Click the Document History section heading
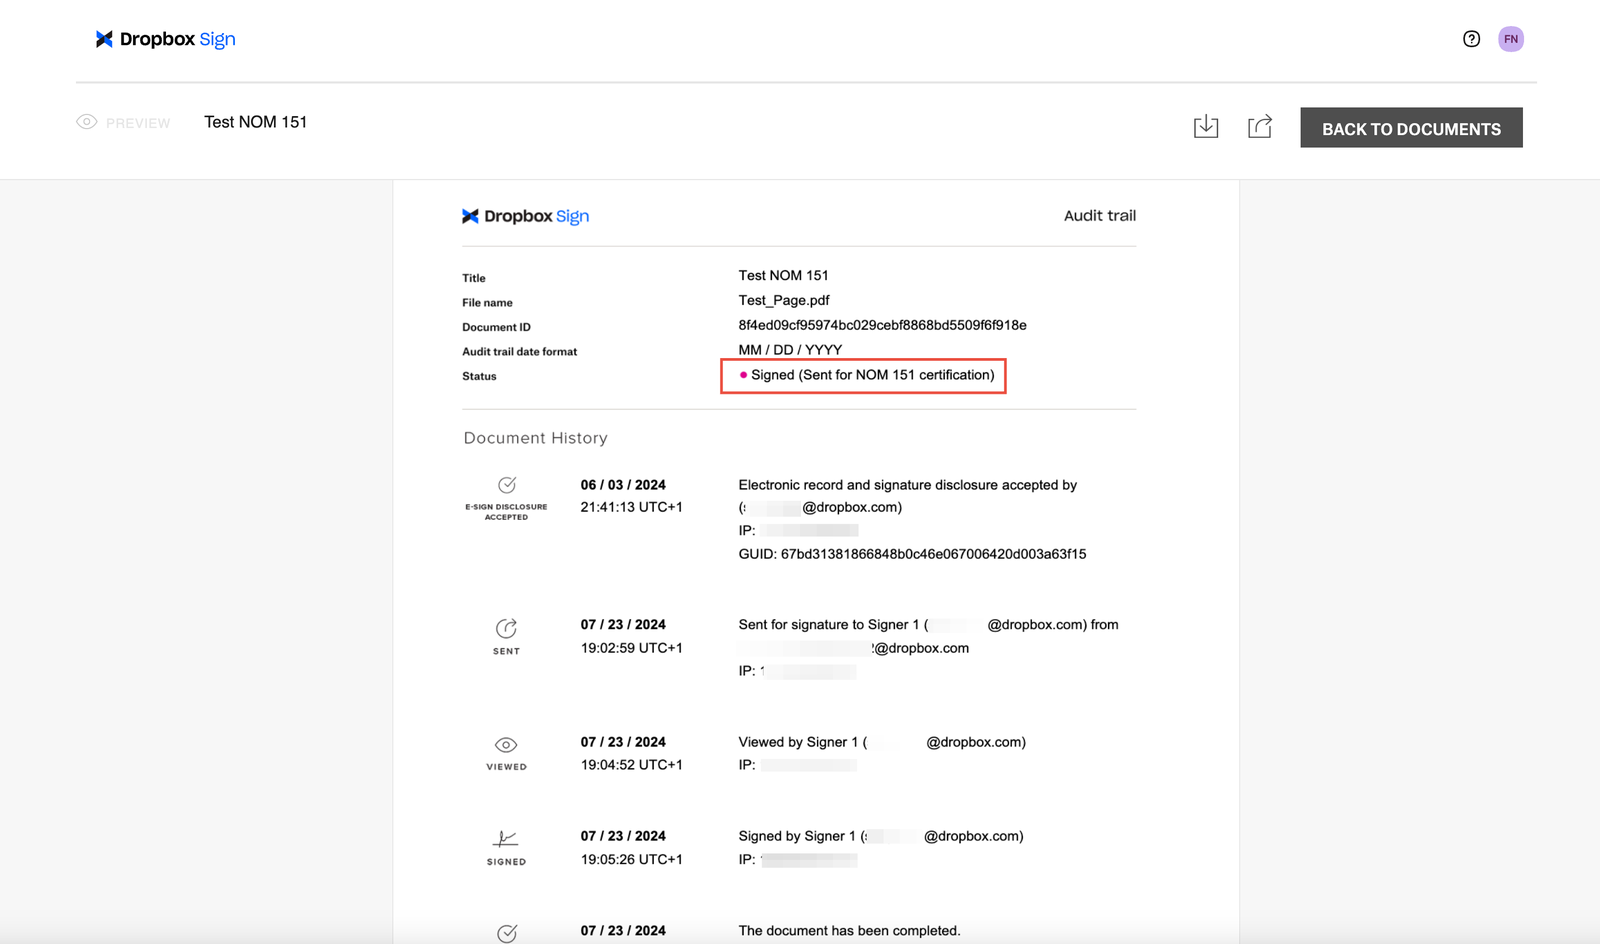 [535, 438]
